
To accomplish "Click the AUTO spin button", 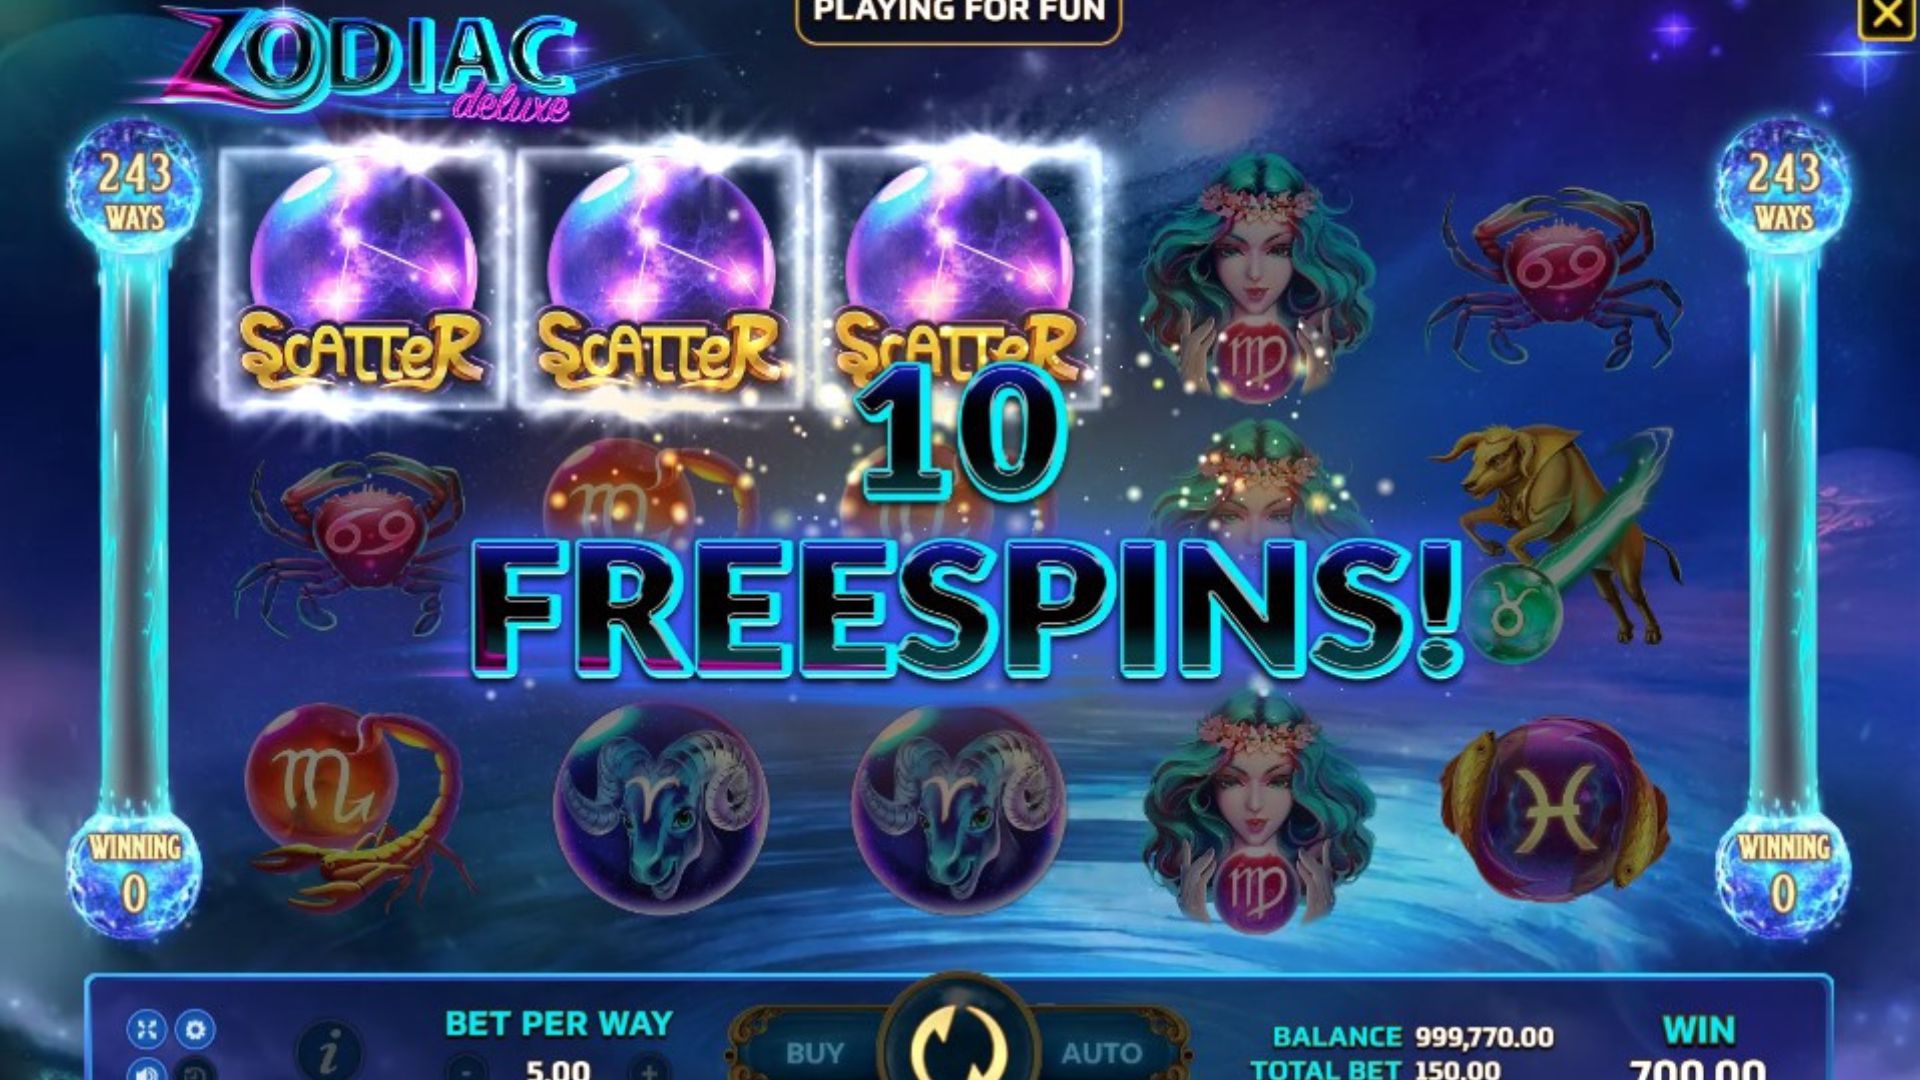I will (x=1103, y=1050).
